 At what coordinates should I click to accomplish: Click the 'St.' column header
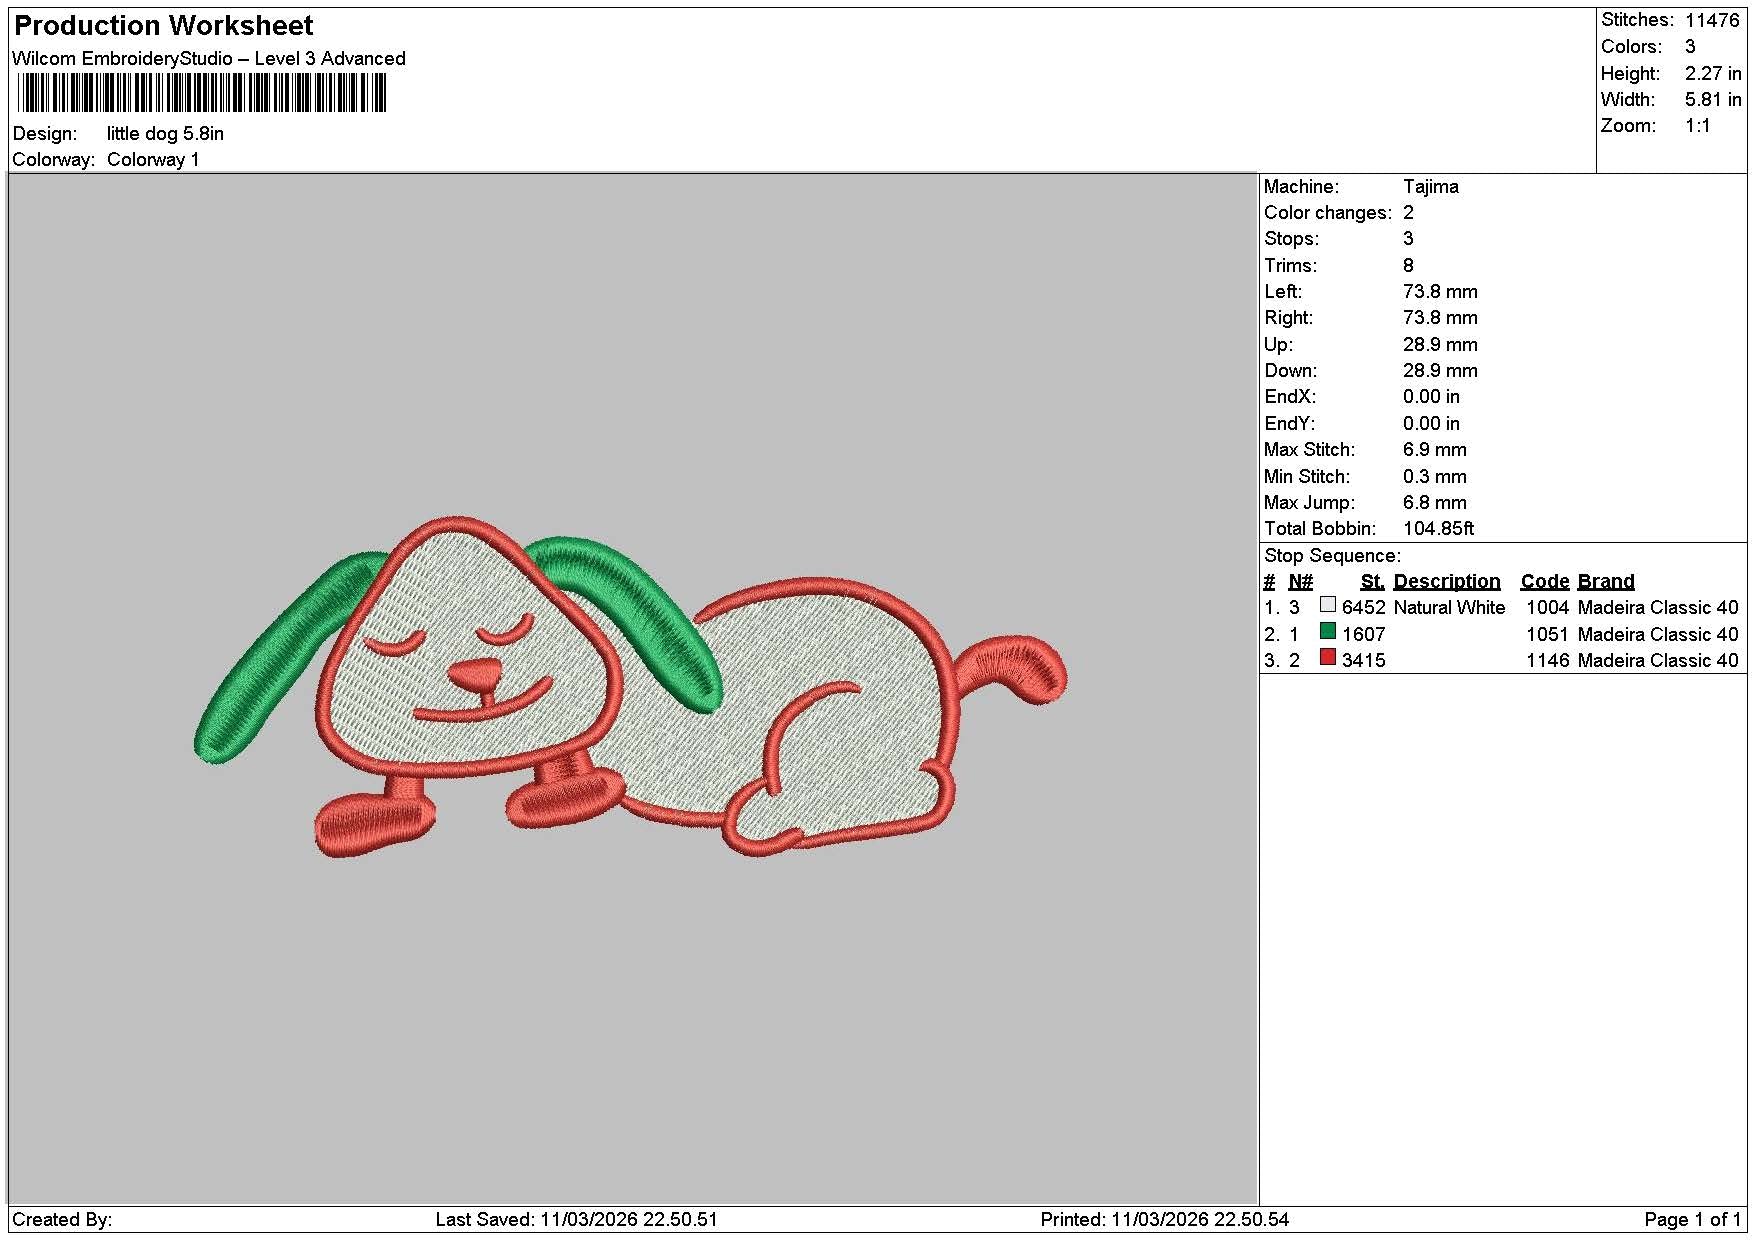(1372, 581)
